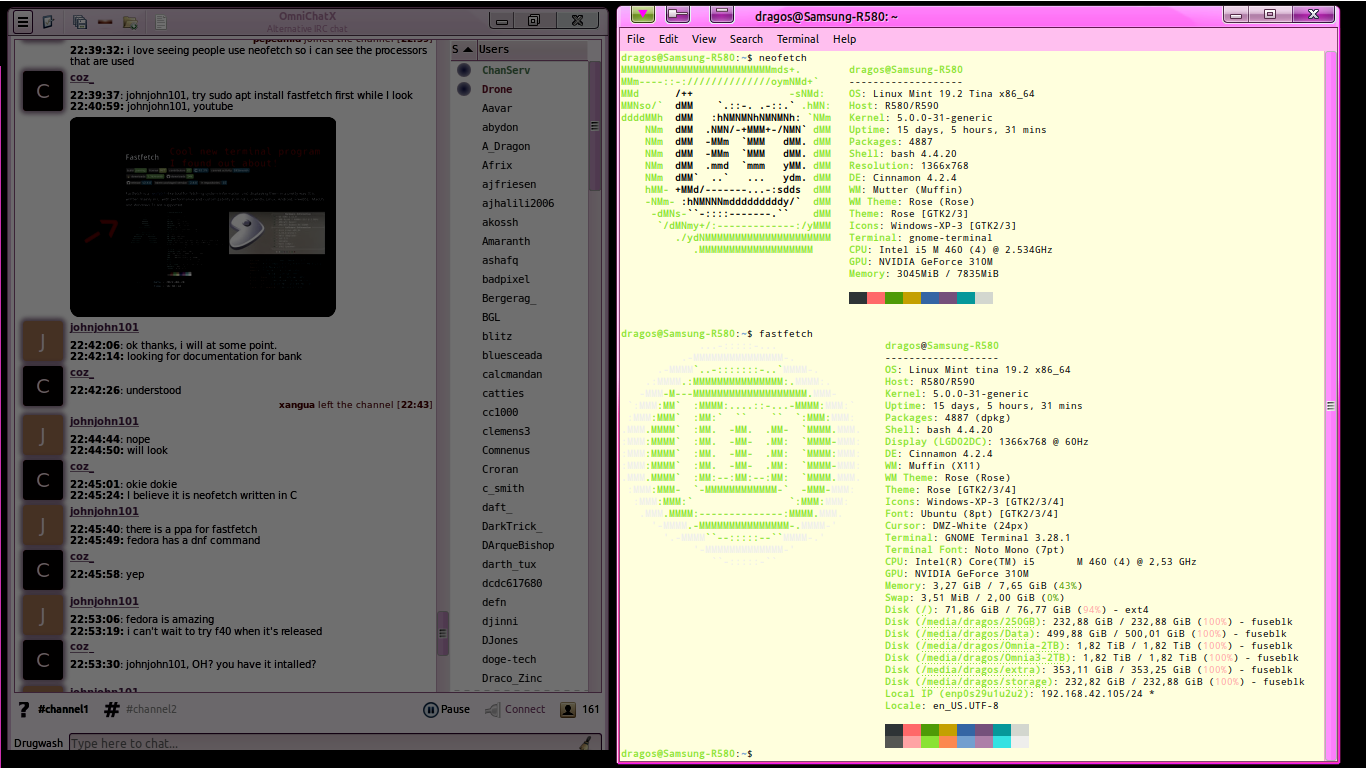
Task: Click ChanServ's status orb icon
Action: tap(463, 70)
